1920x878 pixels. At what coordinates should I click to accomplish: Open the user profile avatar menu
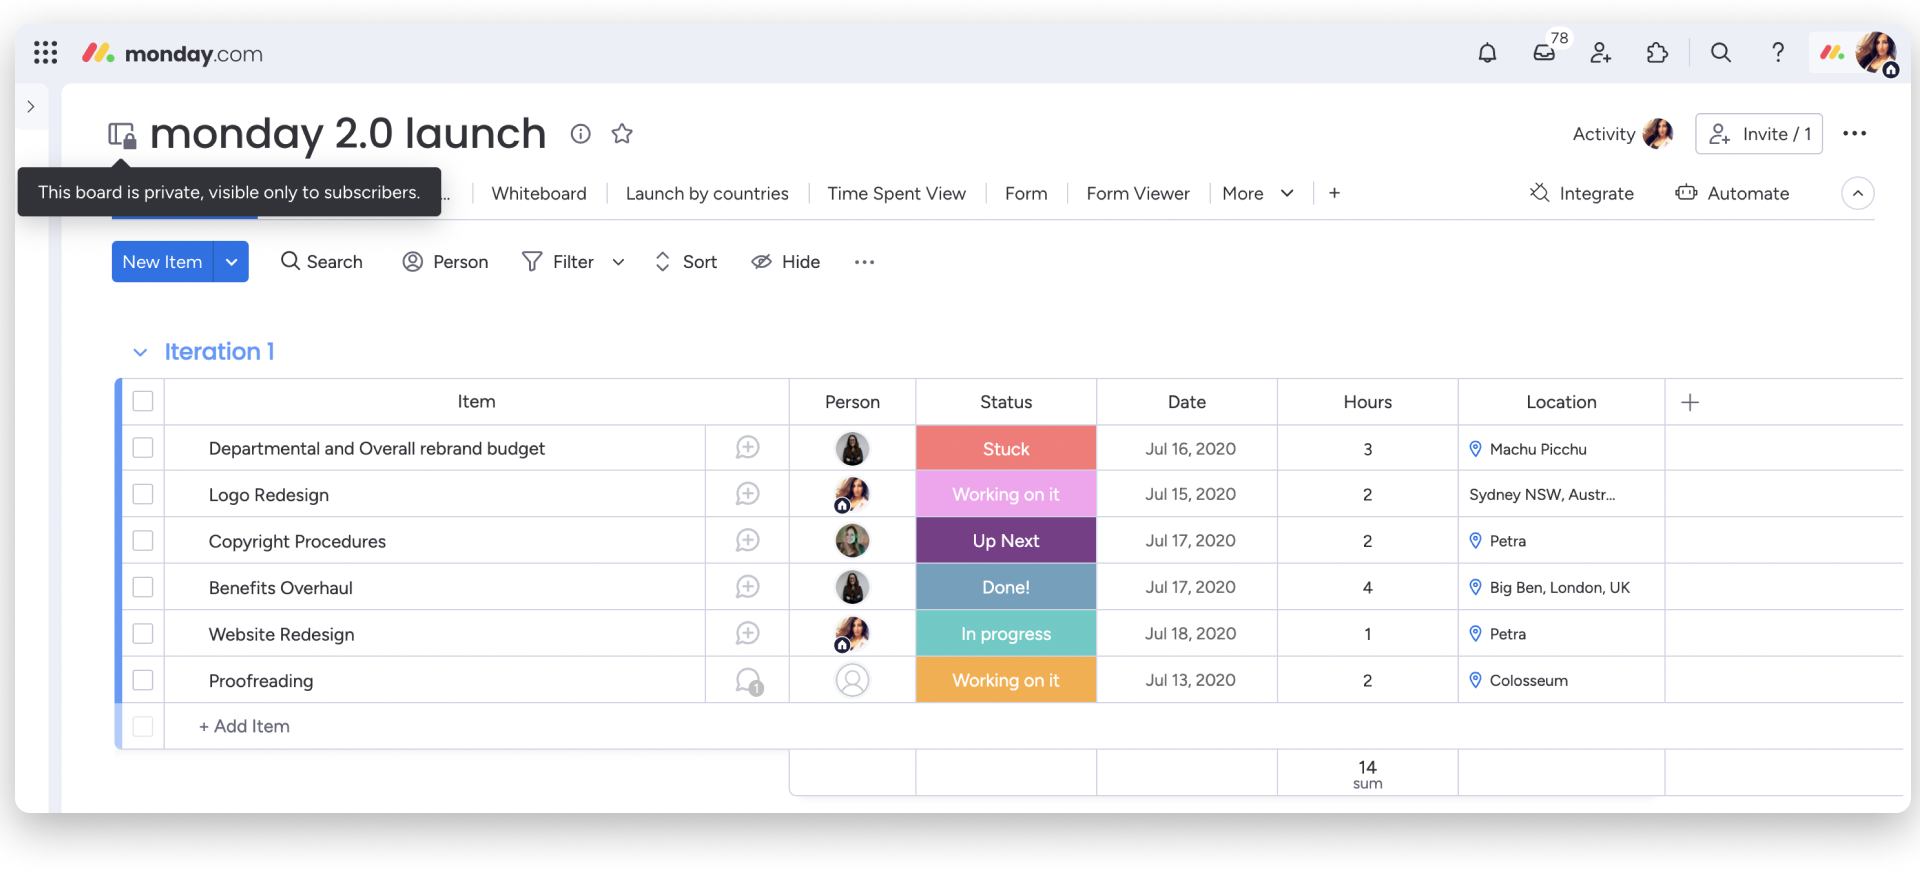[x=1876, y=53]
